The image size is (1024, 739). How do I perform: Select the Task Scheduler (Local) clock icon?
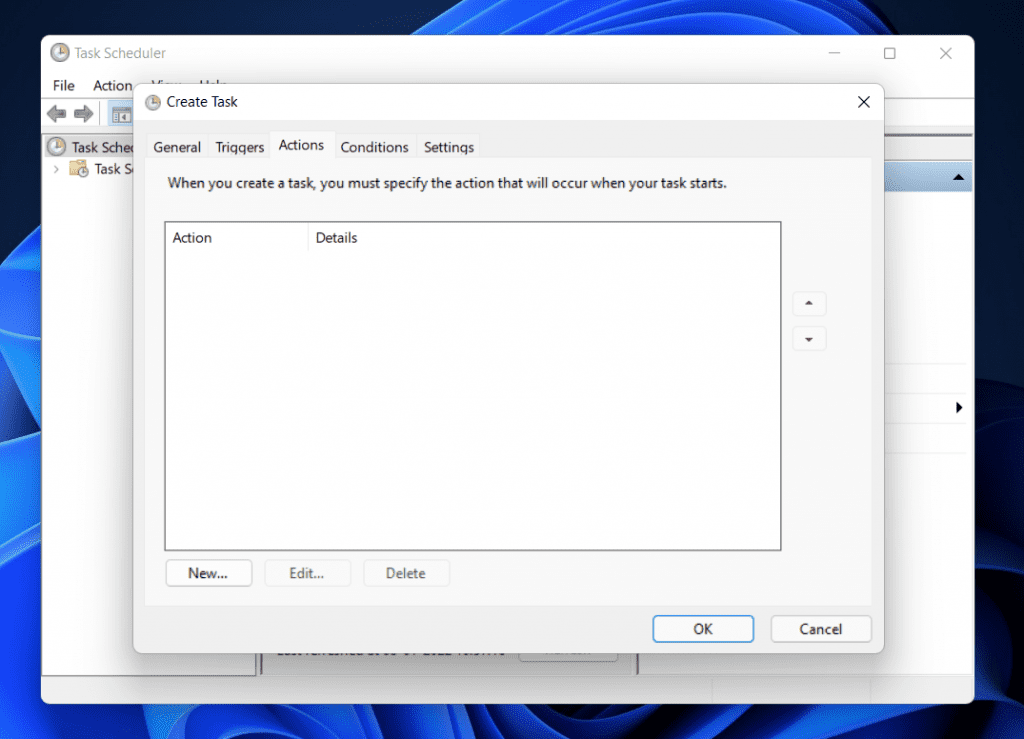click(58, 146)
